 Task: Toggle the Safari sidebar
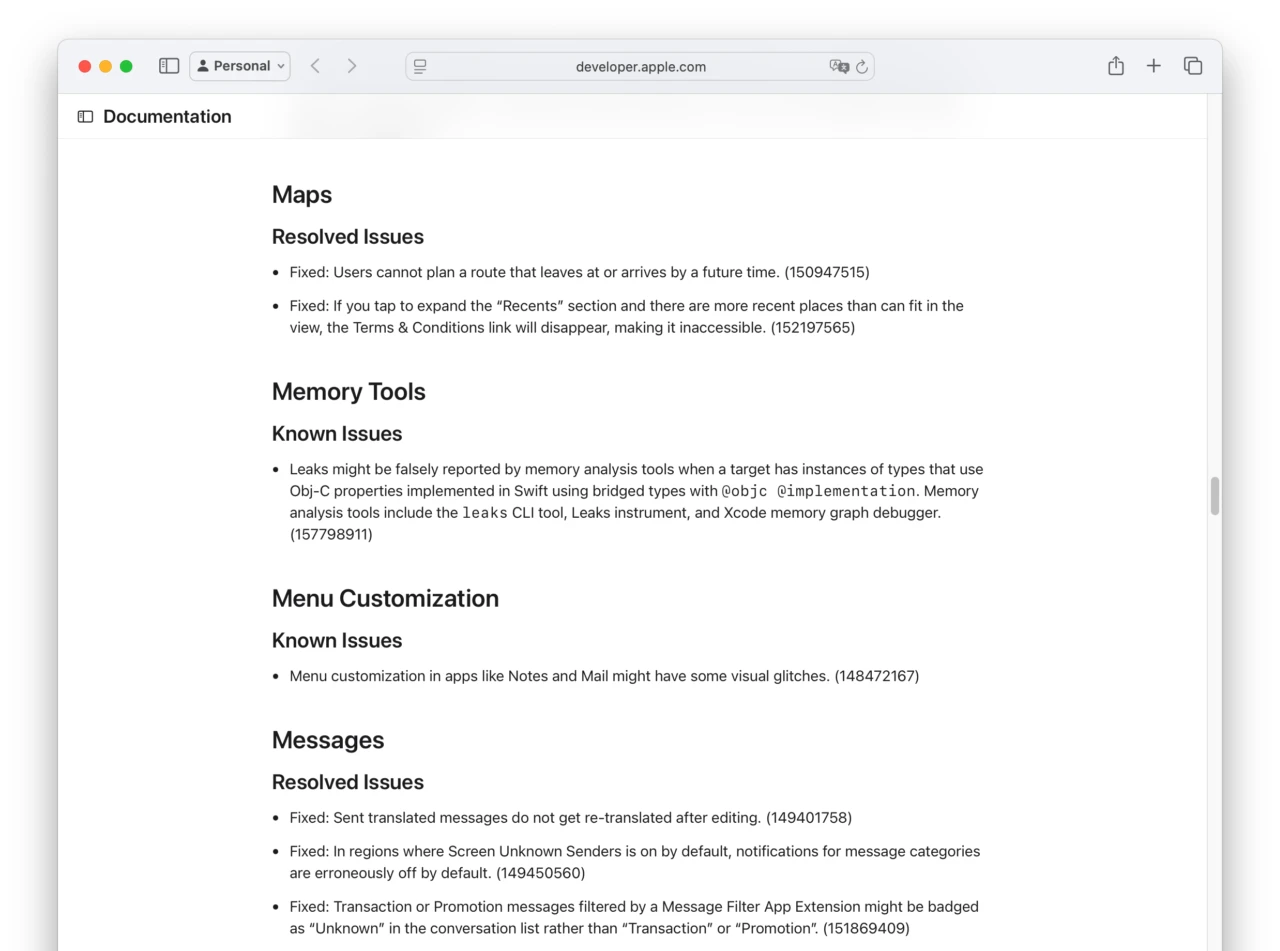[x=169, y=65]
